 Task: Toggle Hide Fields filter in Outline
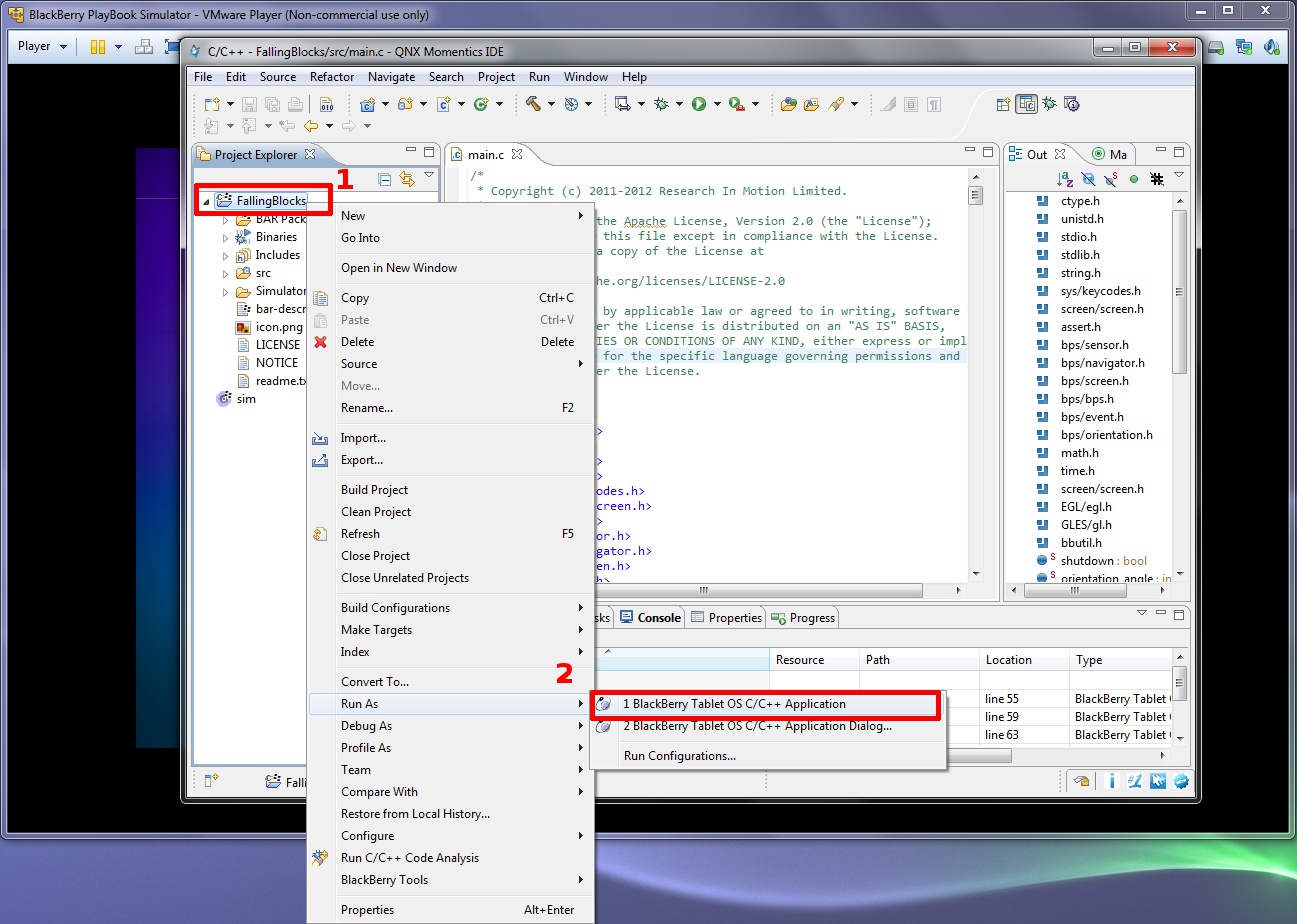pos(1087,179)
